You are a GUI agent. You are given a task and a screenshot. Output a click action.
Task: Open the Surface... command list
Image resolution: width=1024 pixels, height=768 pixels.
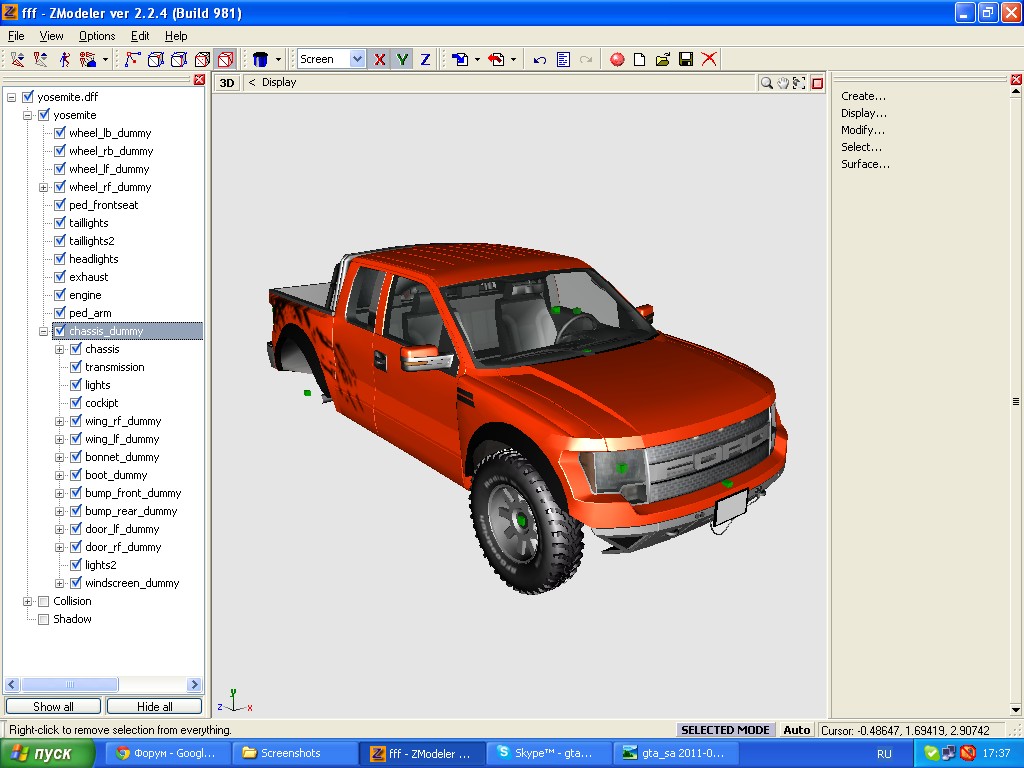(x=865, y=164)
